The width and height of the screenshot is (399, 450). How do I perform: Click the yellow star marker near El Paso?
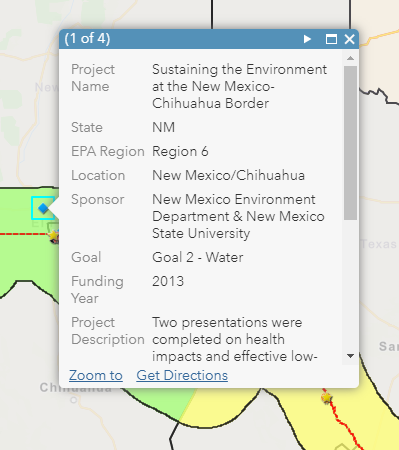point(54,236)
